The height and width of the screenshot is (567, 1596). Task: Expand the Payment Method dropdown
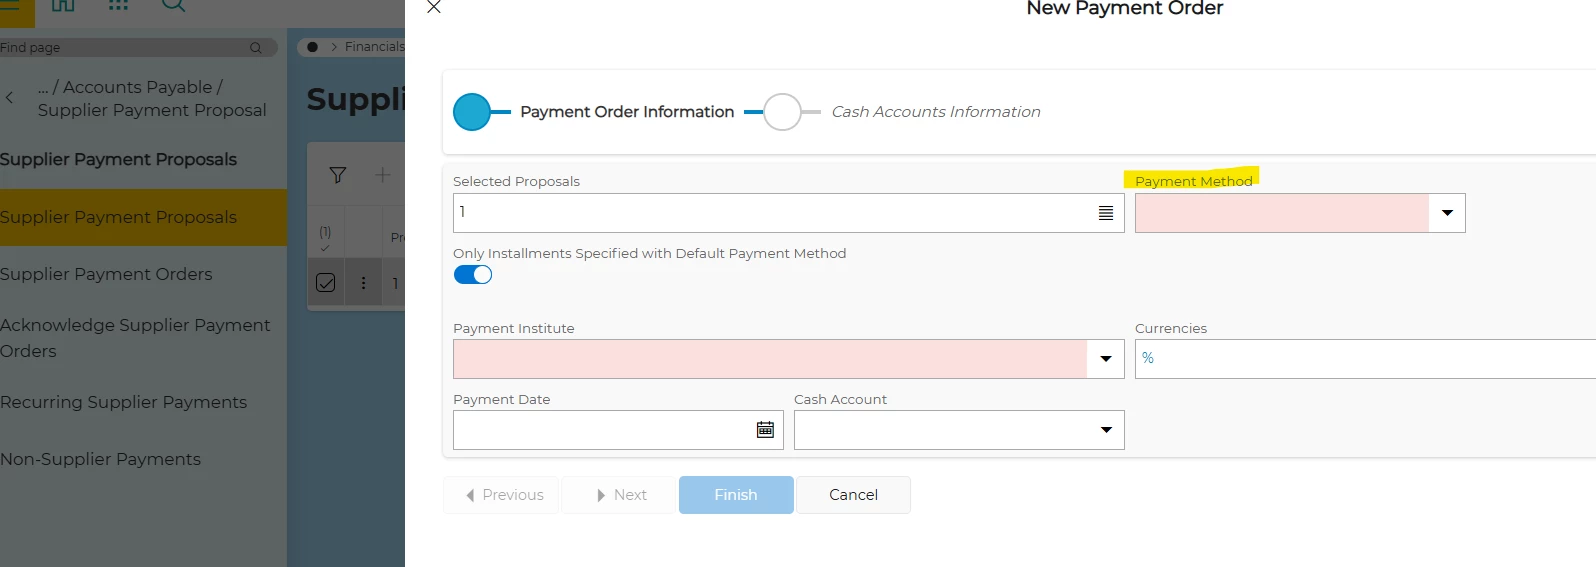click(1447, 213)
